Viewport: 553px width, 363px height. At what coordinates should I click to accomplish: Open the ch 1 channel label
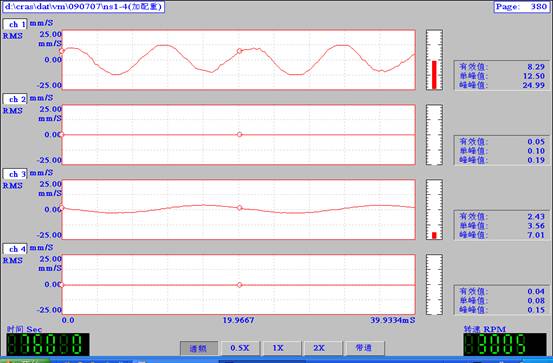(15, 24)
